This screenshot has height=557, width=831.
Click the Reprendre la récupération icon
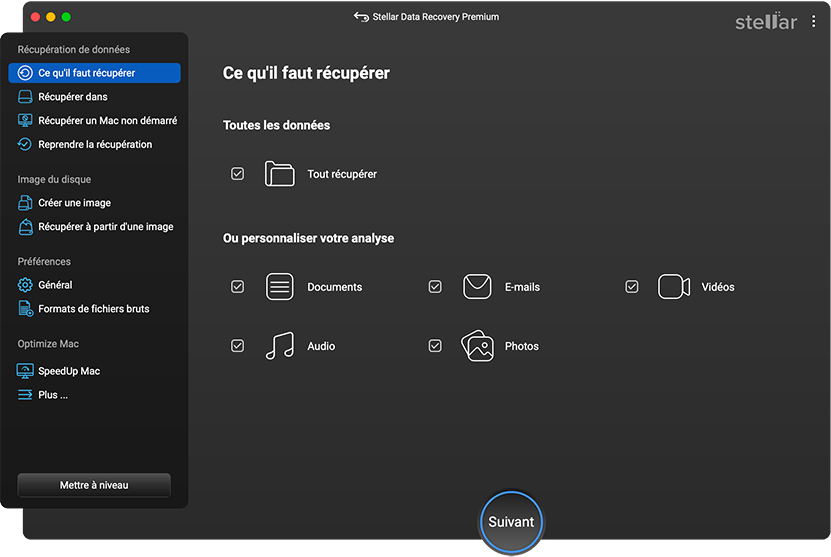point(25,144)
